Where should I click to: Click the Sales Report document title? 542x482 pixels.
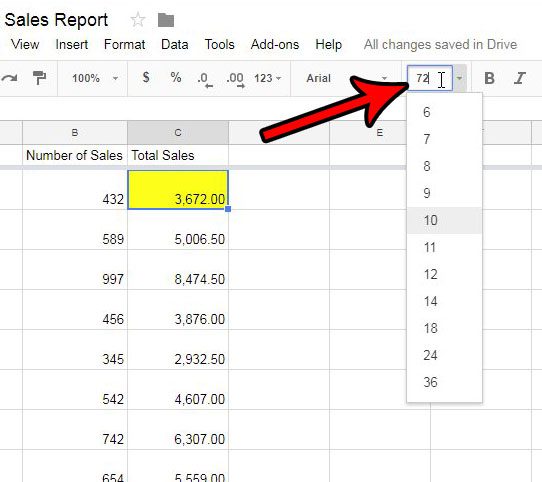pyautogui.click(x=56, y=20)
